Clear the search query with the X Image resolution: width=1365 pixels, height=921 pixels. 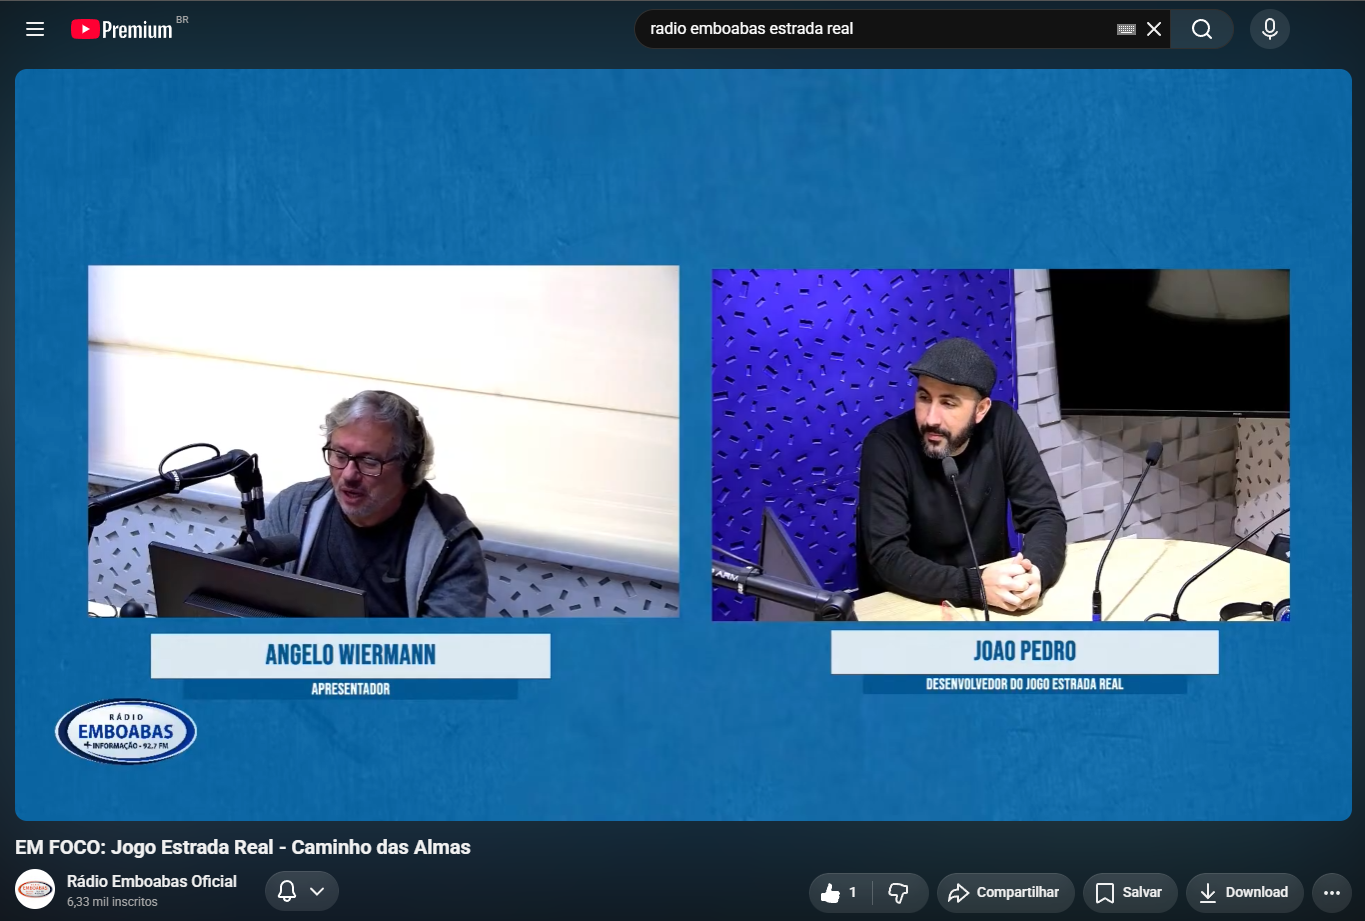coord(1154,29)
